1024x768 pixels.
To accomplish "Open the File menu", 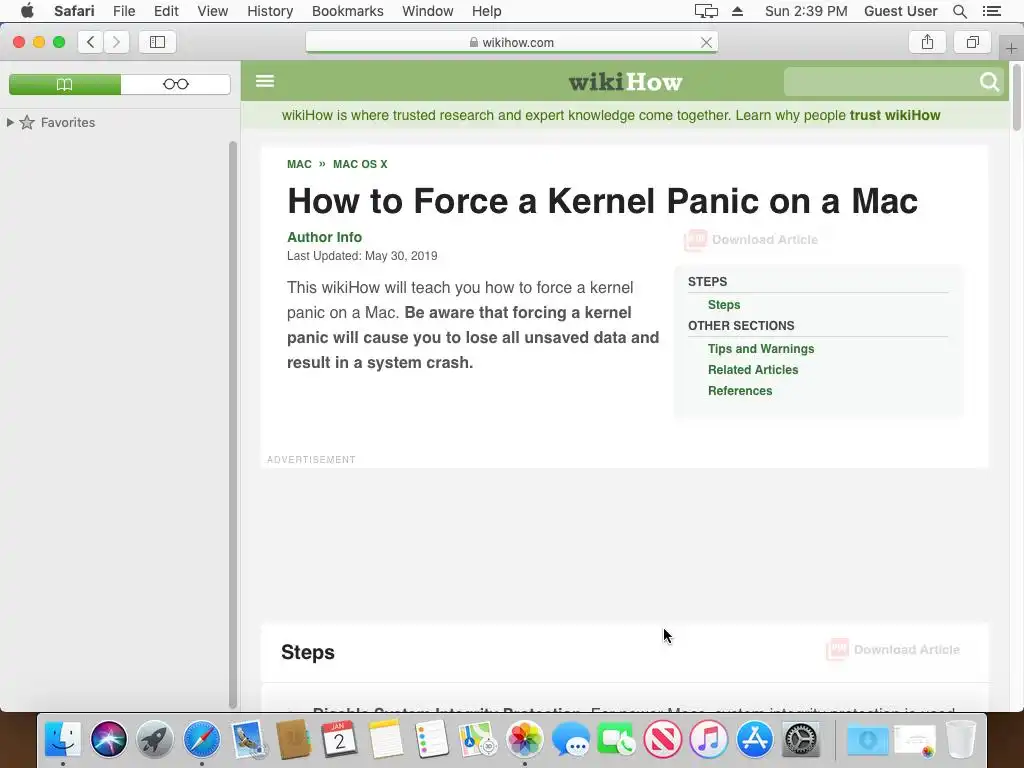I will click(x=123, y=11).
